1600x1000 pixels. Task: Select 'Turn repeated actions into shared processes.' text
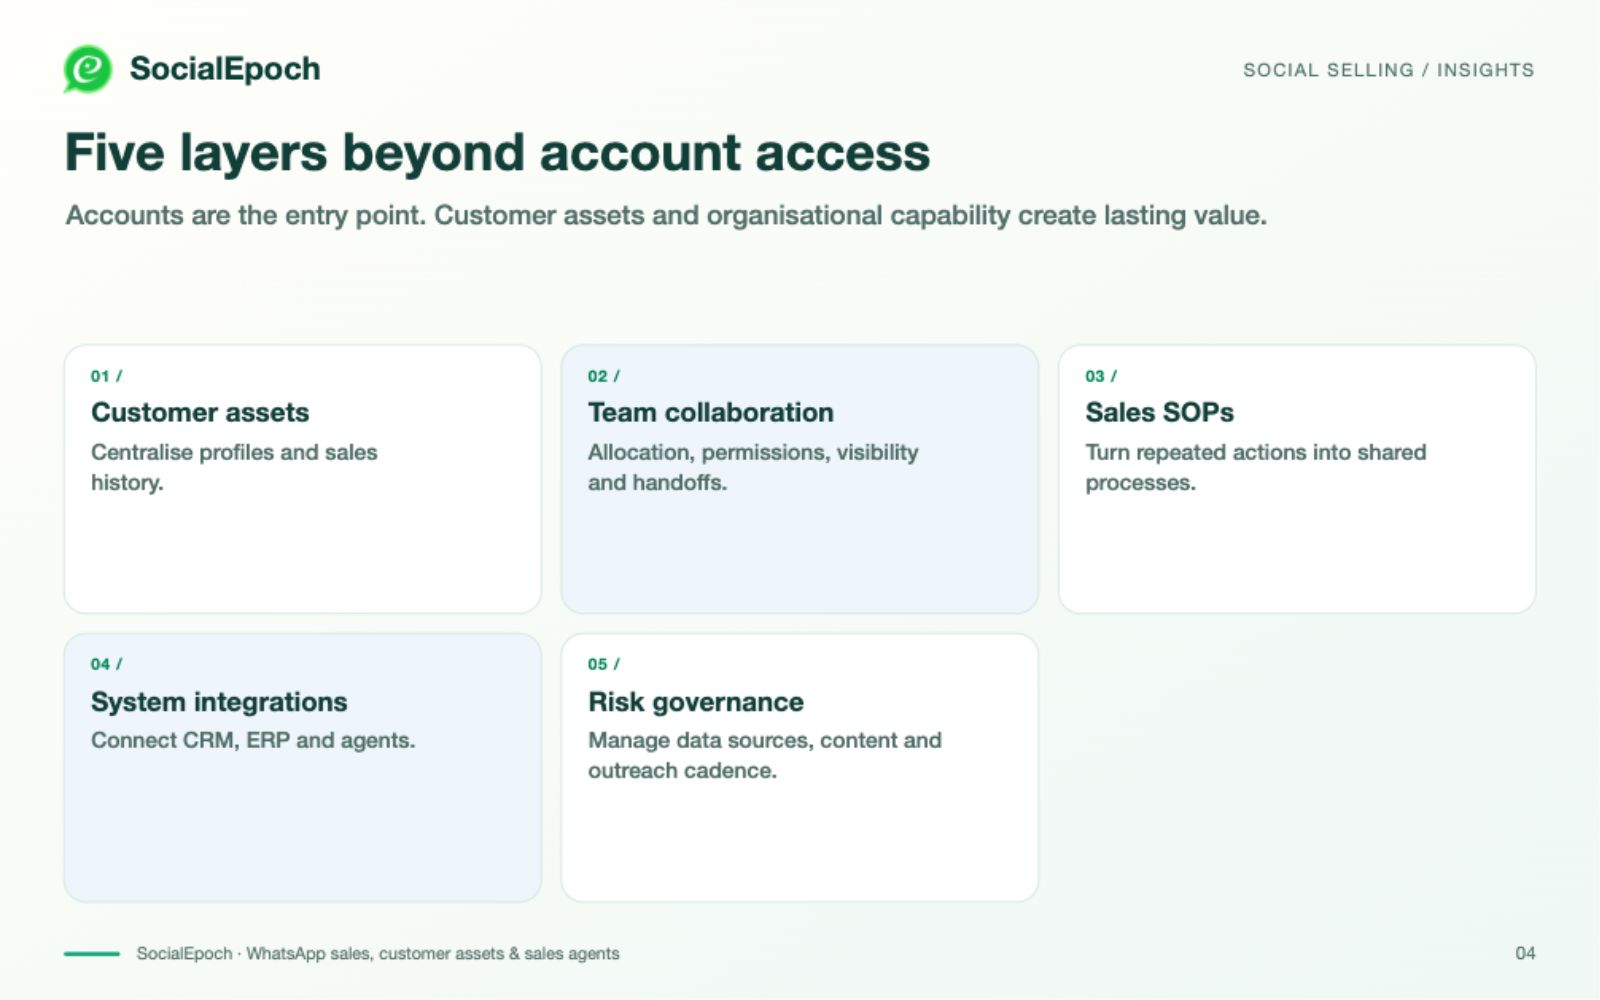pyautogui.click(x=1256, y=467)
